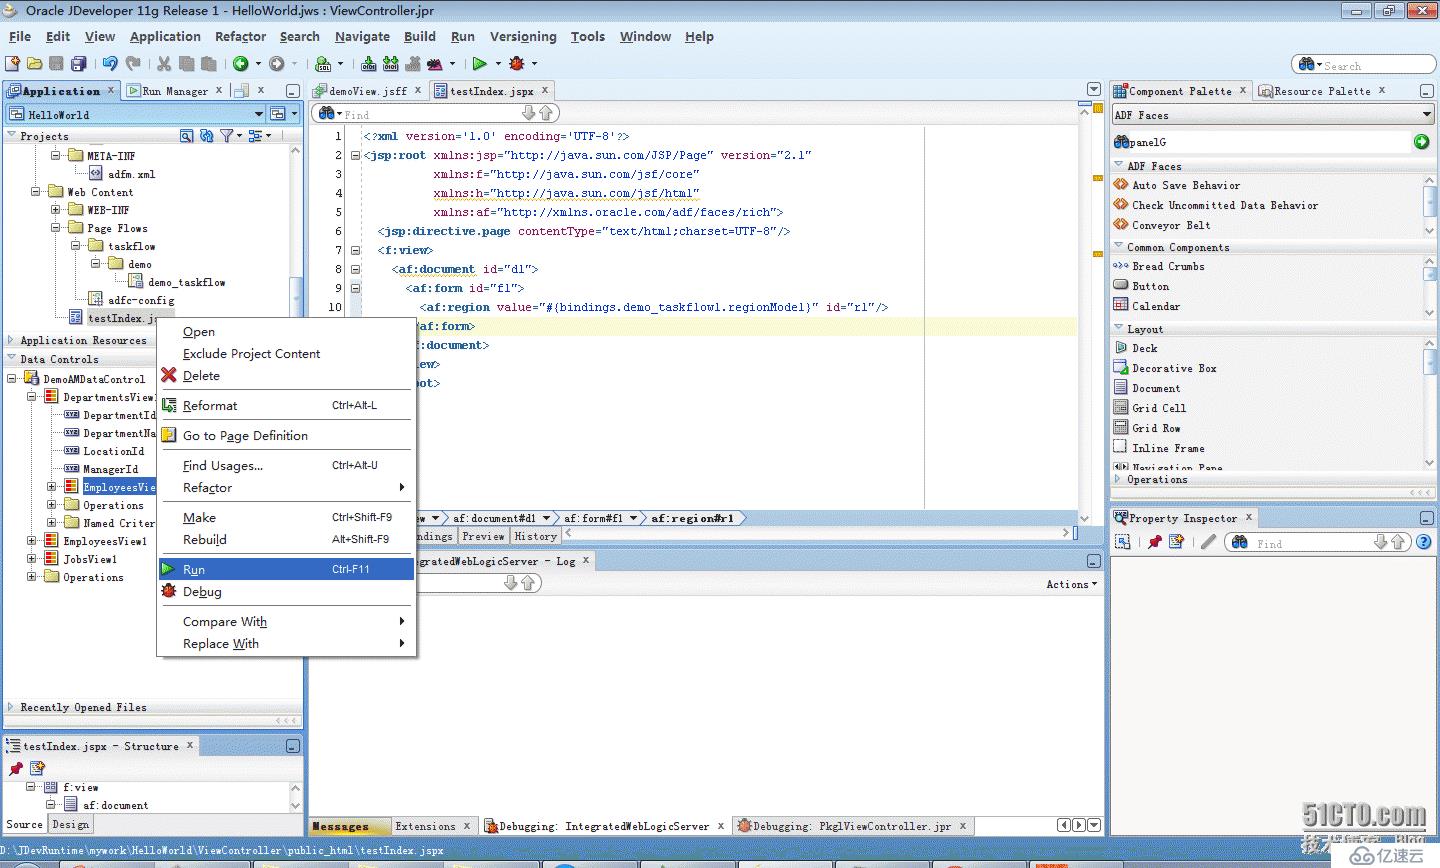
Task: Click binoculars icon in editor Find bar
Action: coord(326,114)
